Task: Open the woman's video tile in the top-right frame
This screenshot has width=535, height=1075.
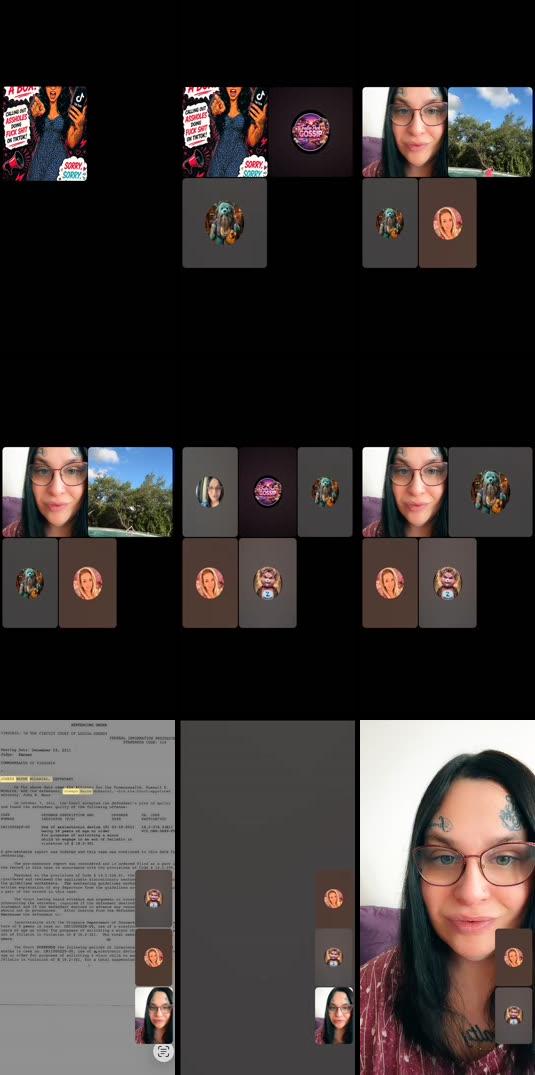Action: (405, 132)
